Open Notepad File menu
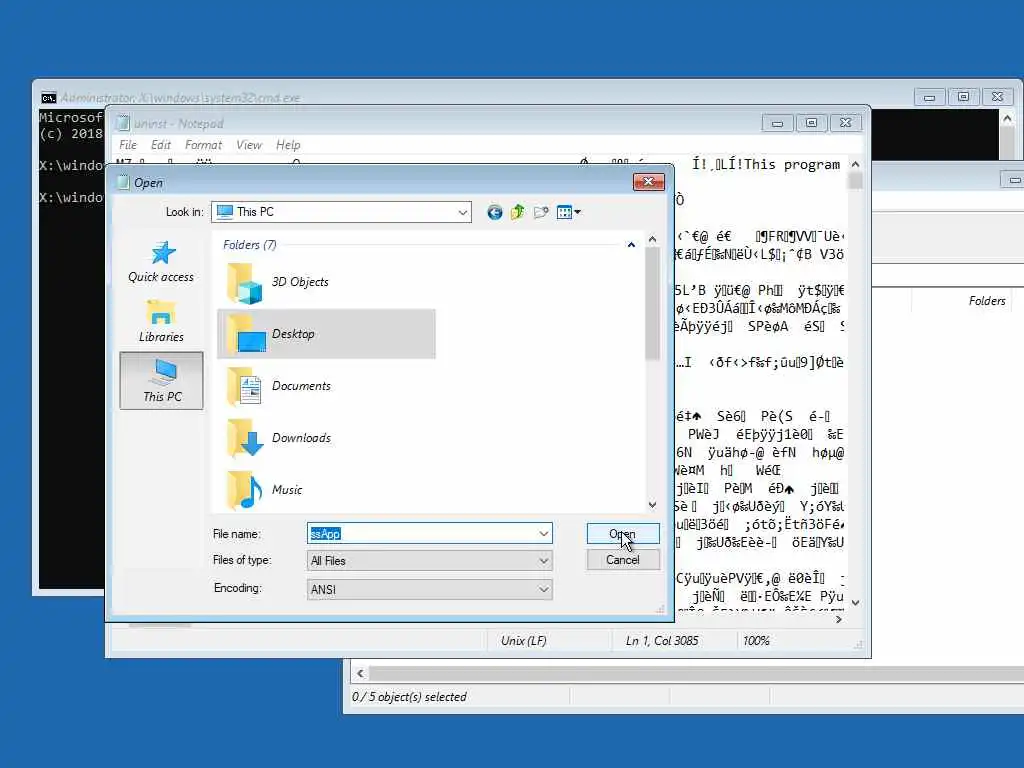Image resolution: width=1024 pixels, height=768 pixels. (128, 145)
